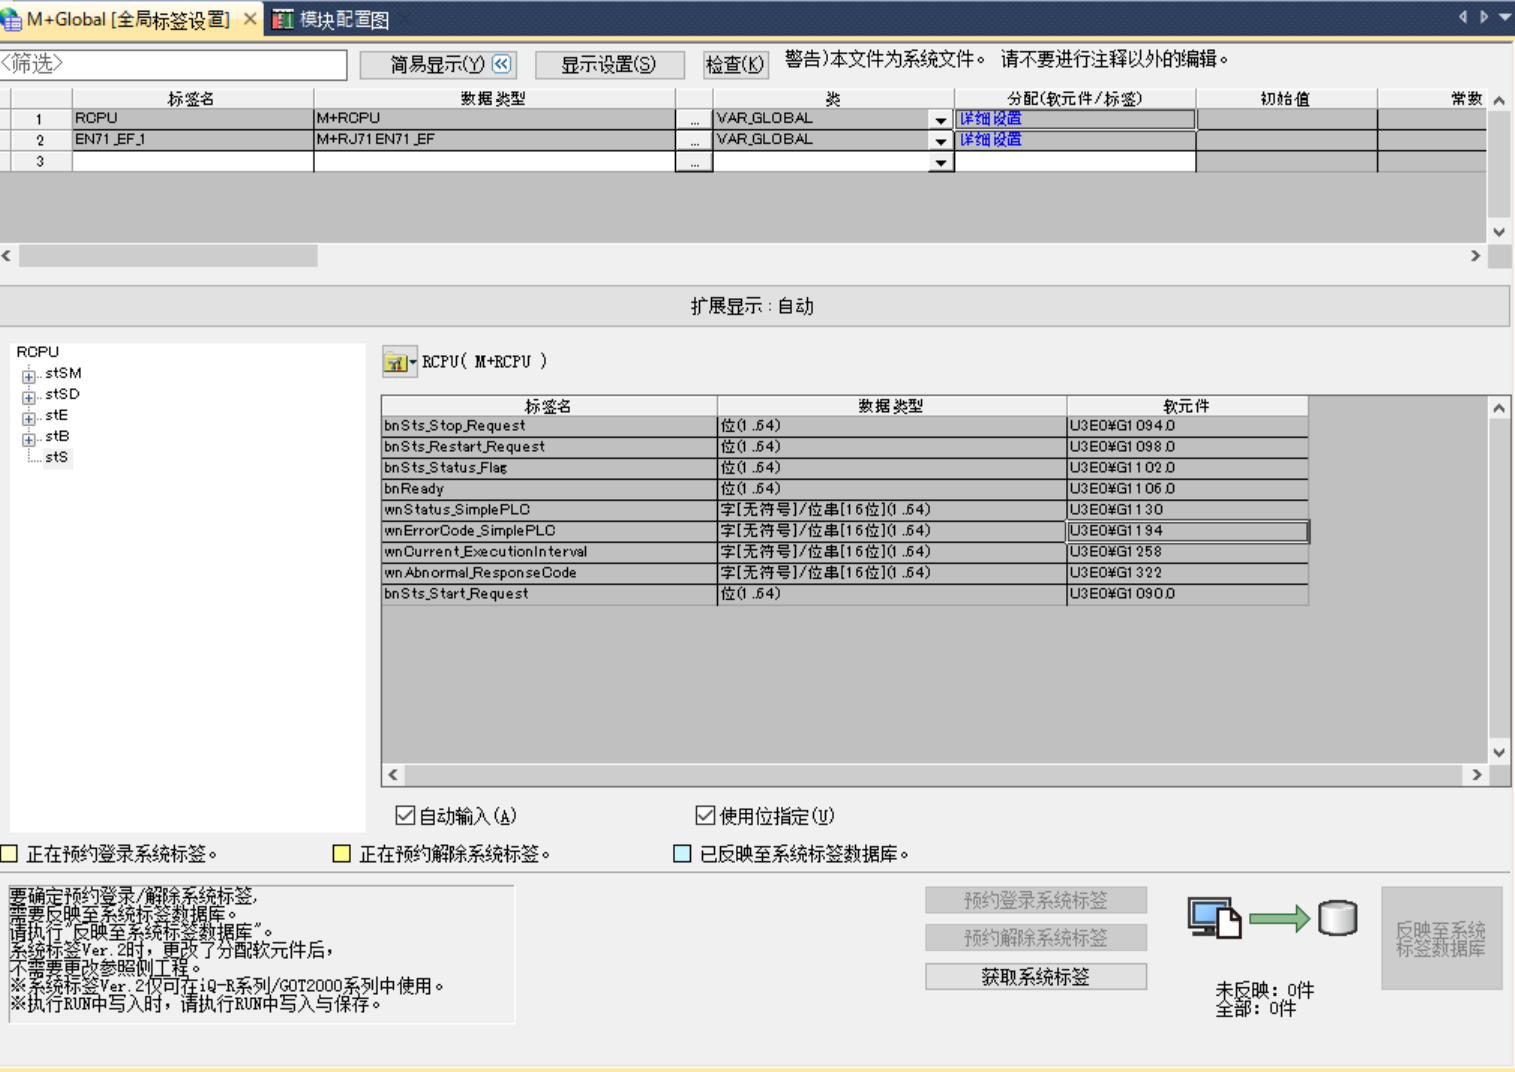Toggle the 使用位指定(U) checkbox
The height and width of the screenshot is (1072, 1515).
click(x=705, y=816)
